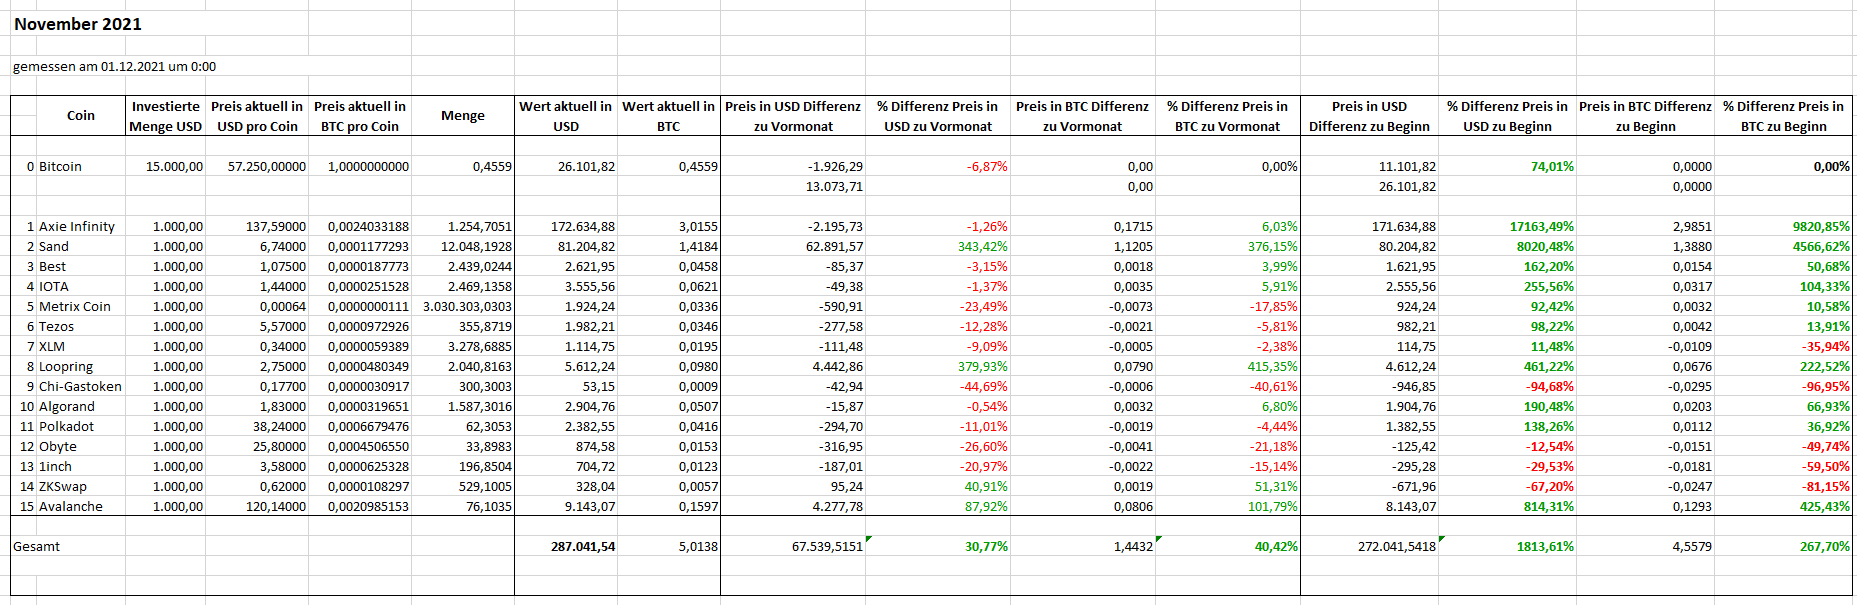Select the 'Bitcoin' coin name cell
Screen dimensions: 1857x605
coord(60,167)
